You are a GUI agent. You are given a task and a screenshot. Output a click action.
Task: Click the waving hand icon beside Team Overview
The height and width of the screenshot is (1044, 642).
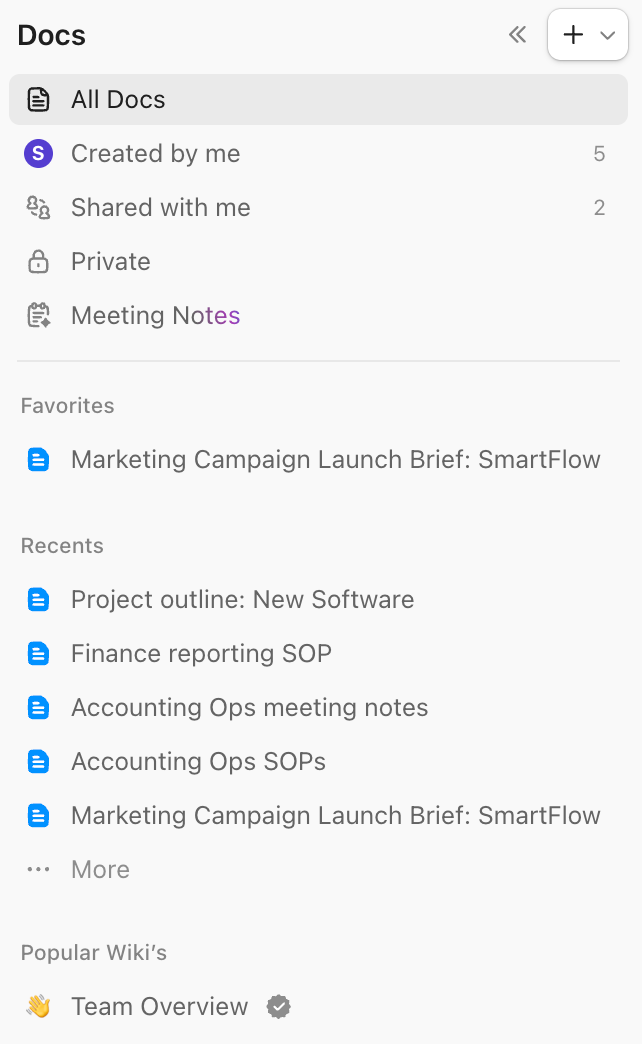pos(38,1006)
